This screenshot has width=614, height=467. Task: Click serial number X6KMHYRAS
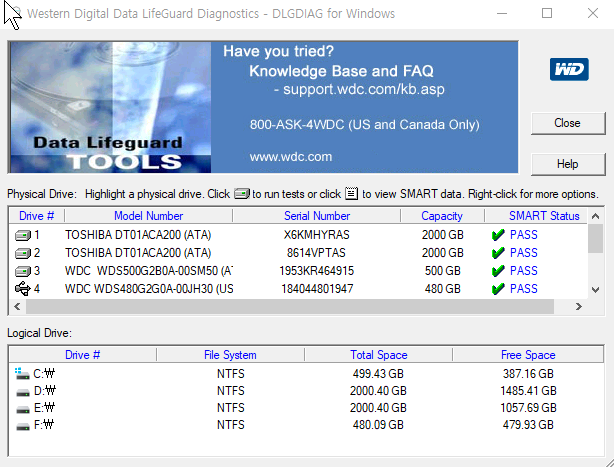click(317, 235)
